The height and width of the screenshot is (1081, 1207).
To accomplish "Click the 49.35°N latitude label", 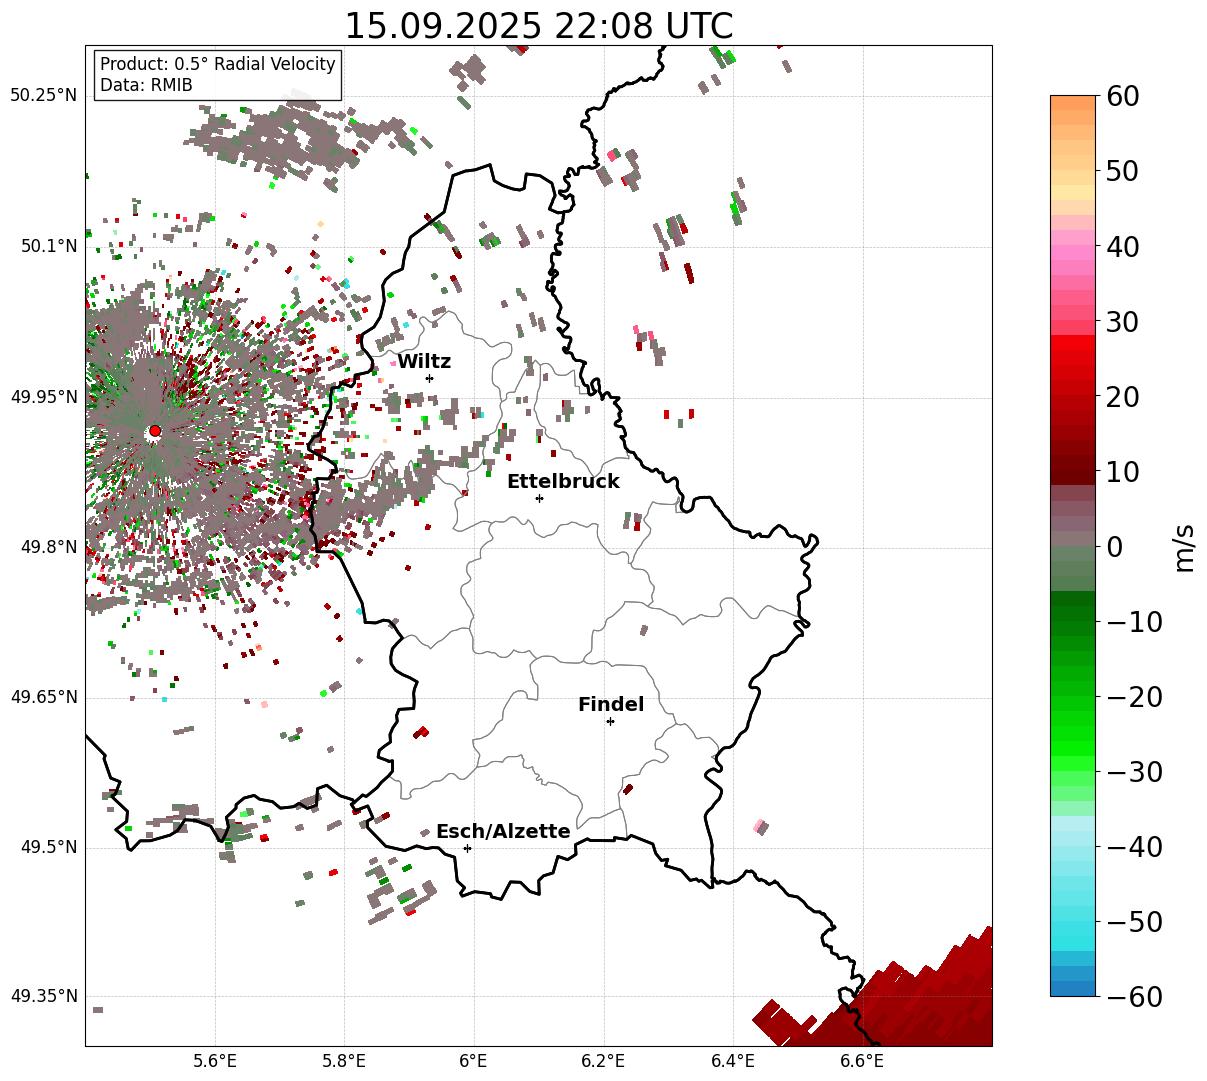I will pos(44,997).
